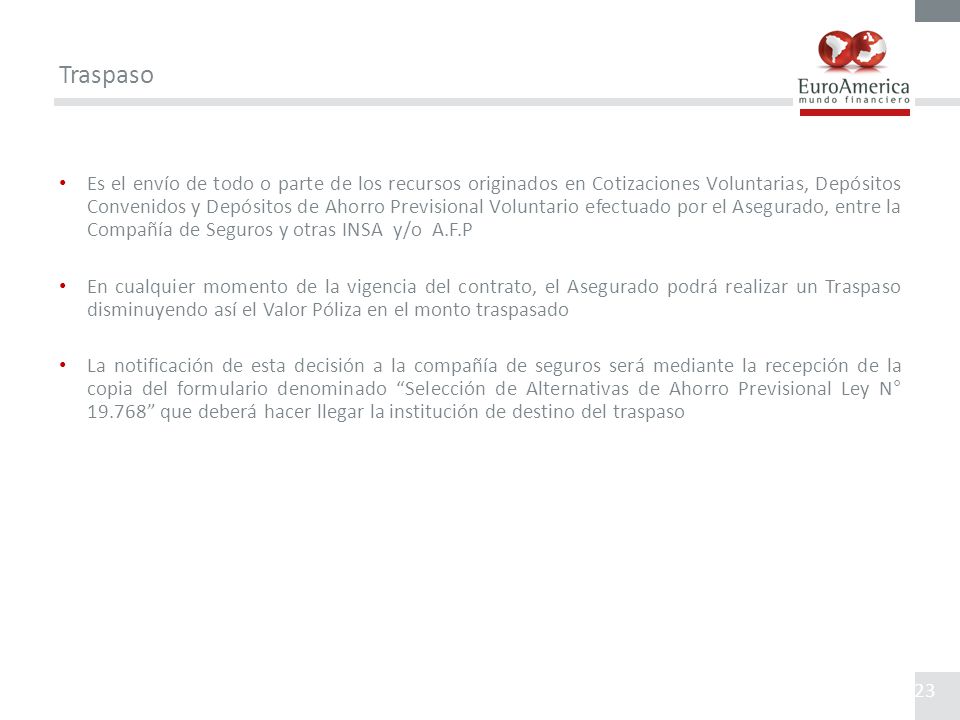Click the page number 23 box
Image resolution: width=960 pixels, height=720 pixels.
pyautogui.click(x=937, y=696)
